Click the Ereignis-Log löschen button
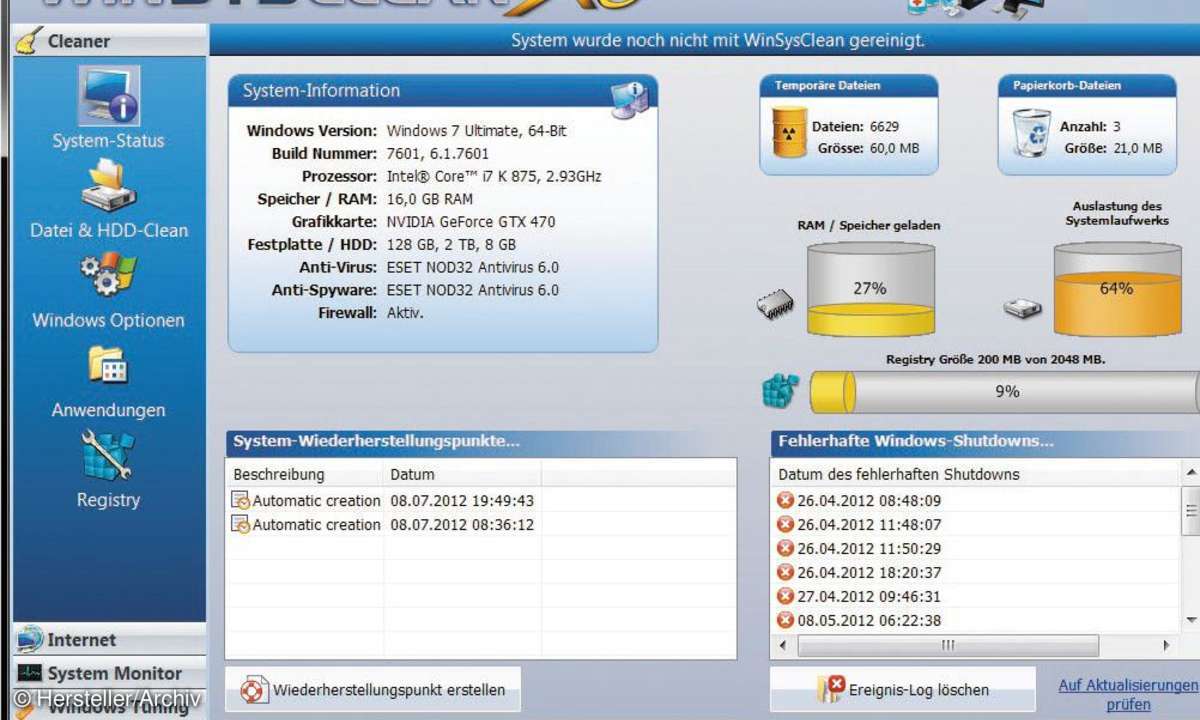 [903, 689]
